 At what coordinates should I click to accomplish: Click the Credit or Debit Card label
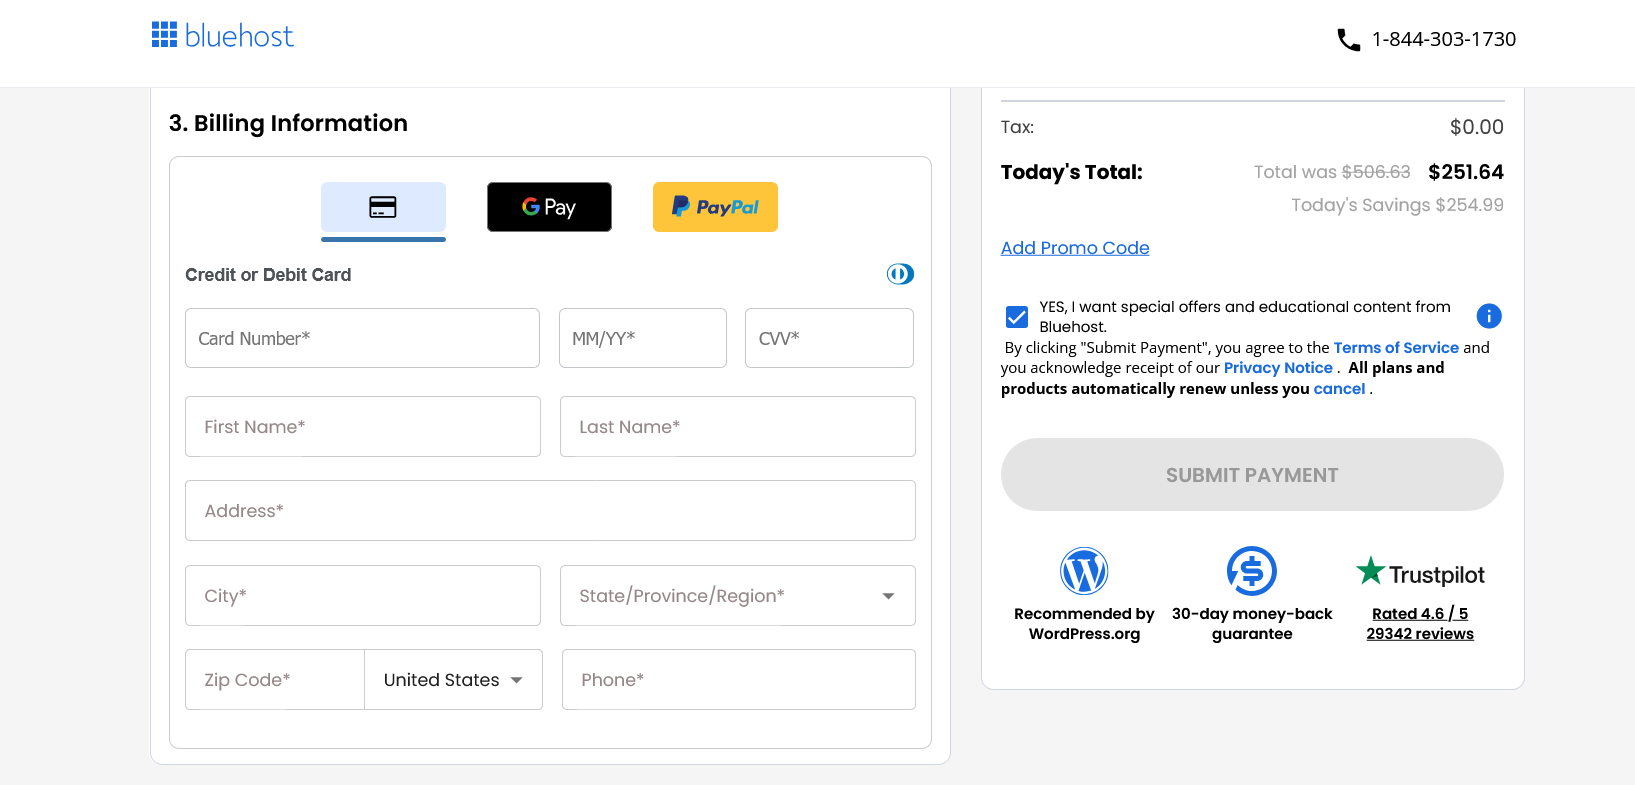coord(268,275)
